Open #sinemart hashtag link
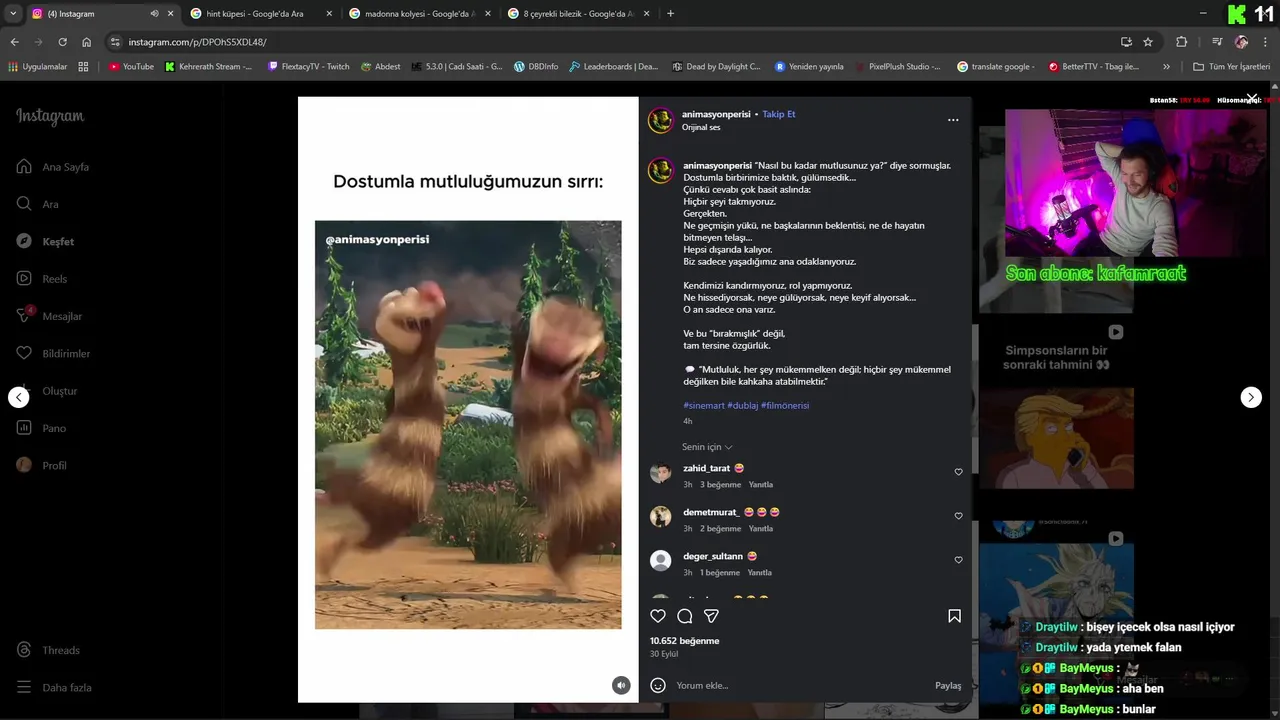Viewport: 1280px width, 720px height. pos(704,406)
